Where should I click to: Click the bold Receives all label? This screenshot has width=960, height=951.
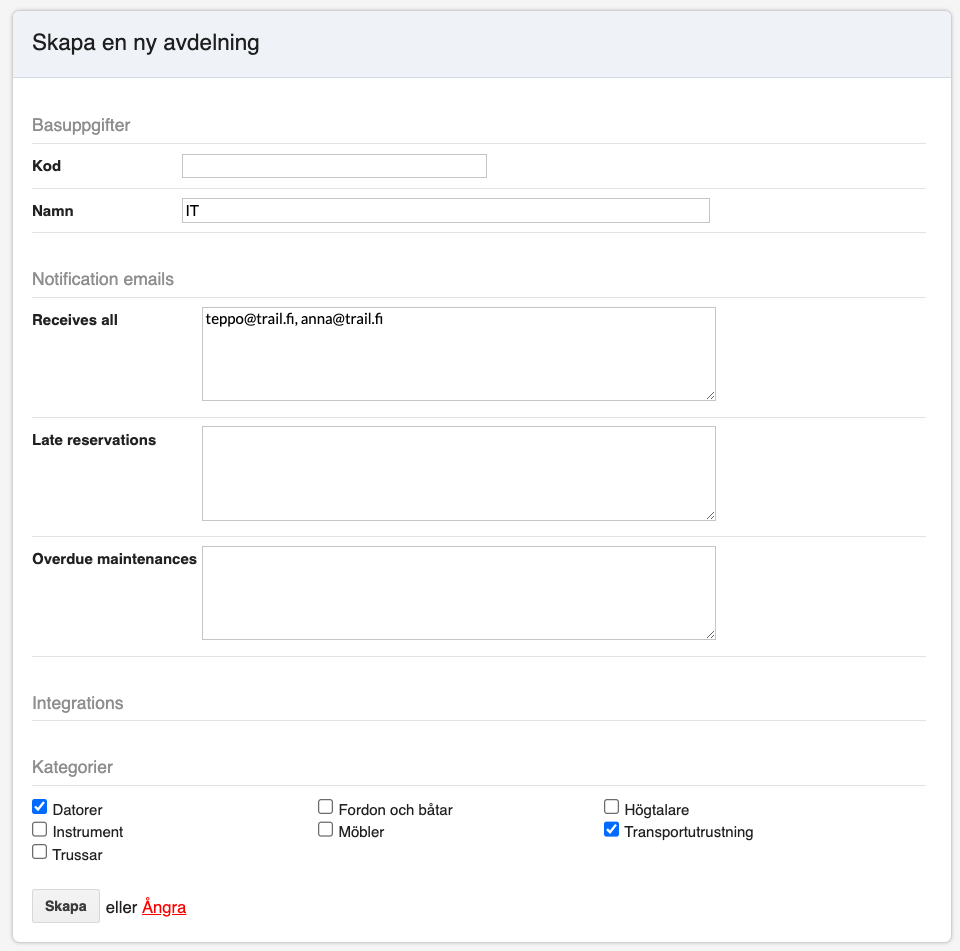(x=75, y=320)
